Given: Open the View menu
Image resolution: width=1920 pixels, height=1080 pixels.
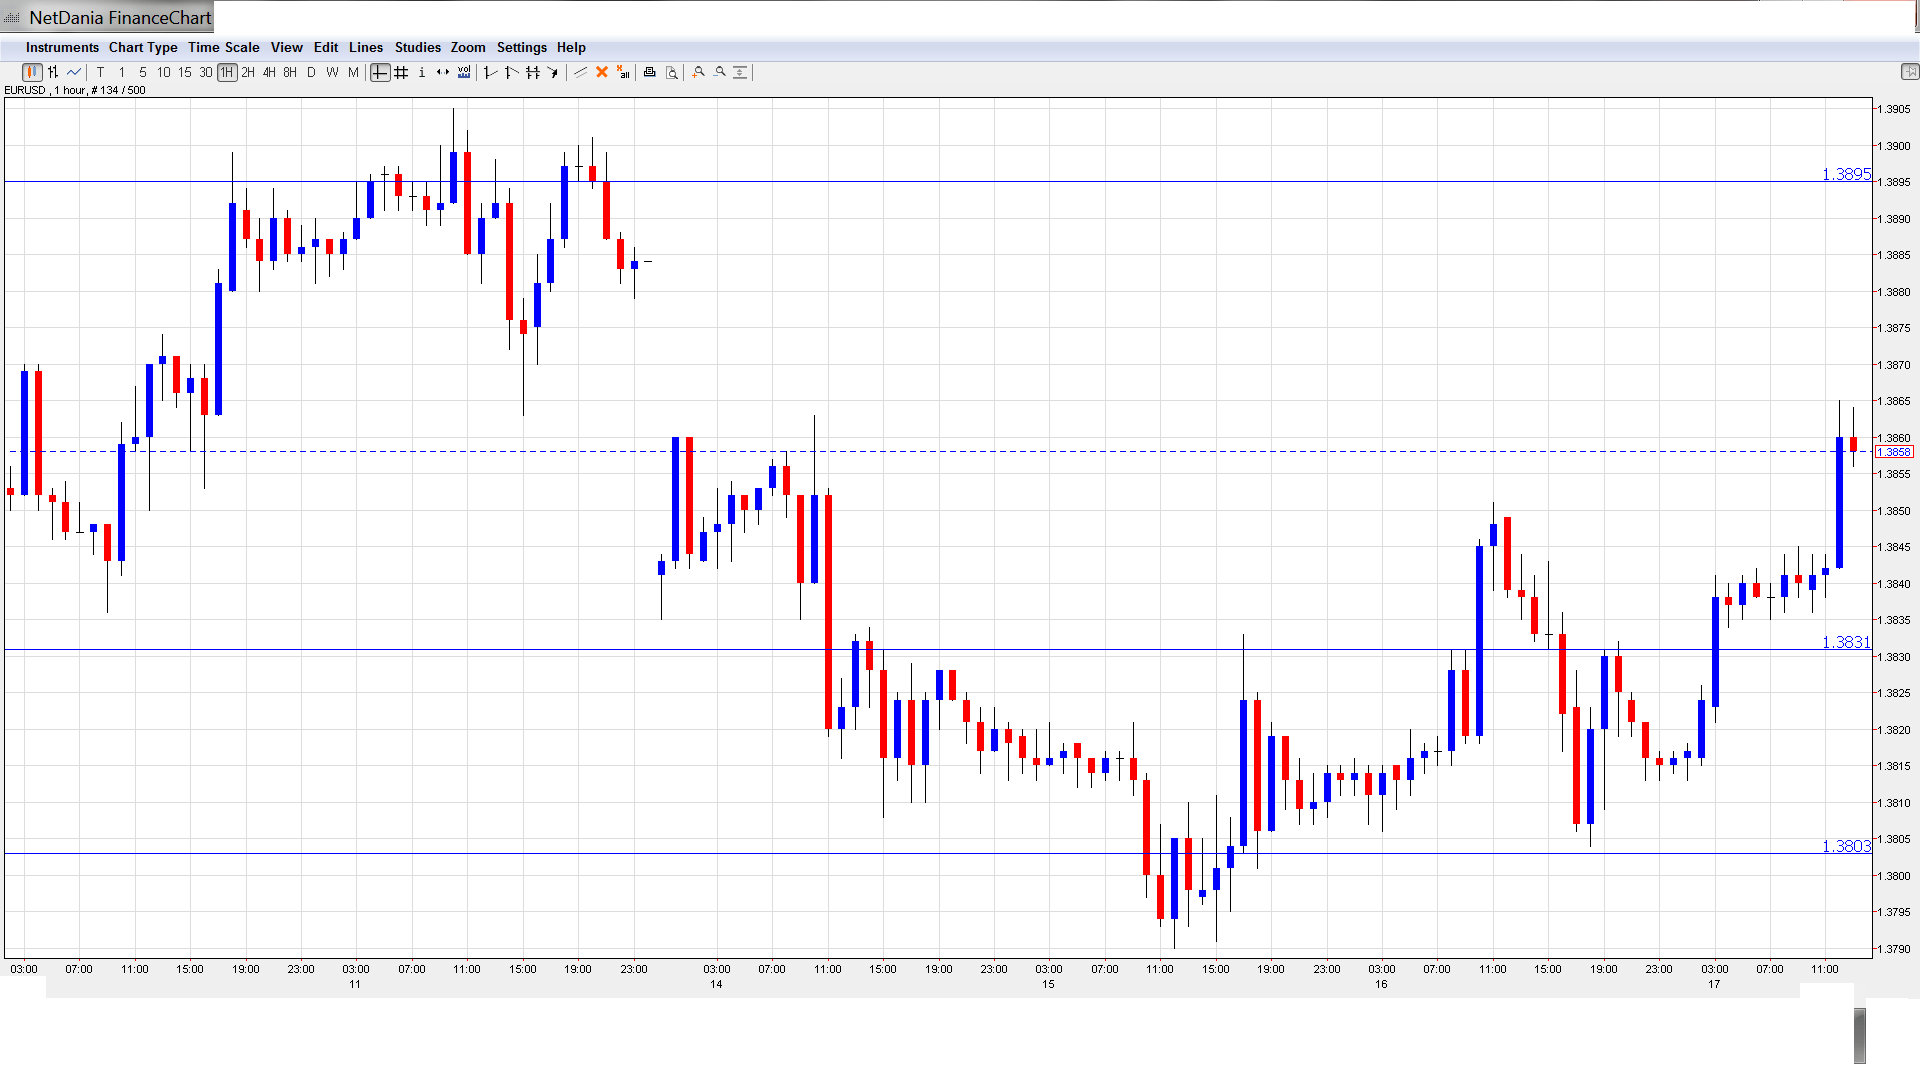Looking at the screenshot, I should (x=286, y=47).
